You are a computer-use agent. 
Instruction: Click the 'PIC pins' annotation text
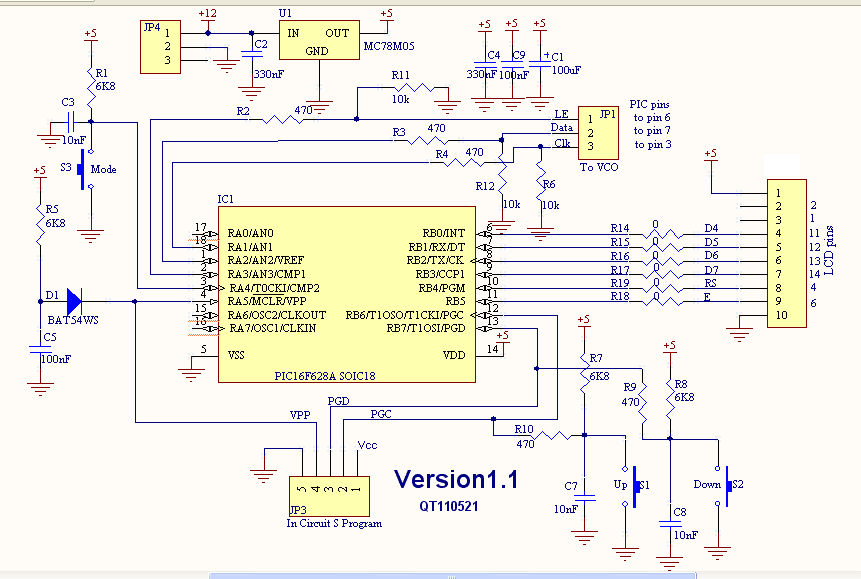click(x=650, y=103)
